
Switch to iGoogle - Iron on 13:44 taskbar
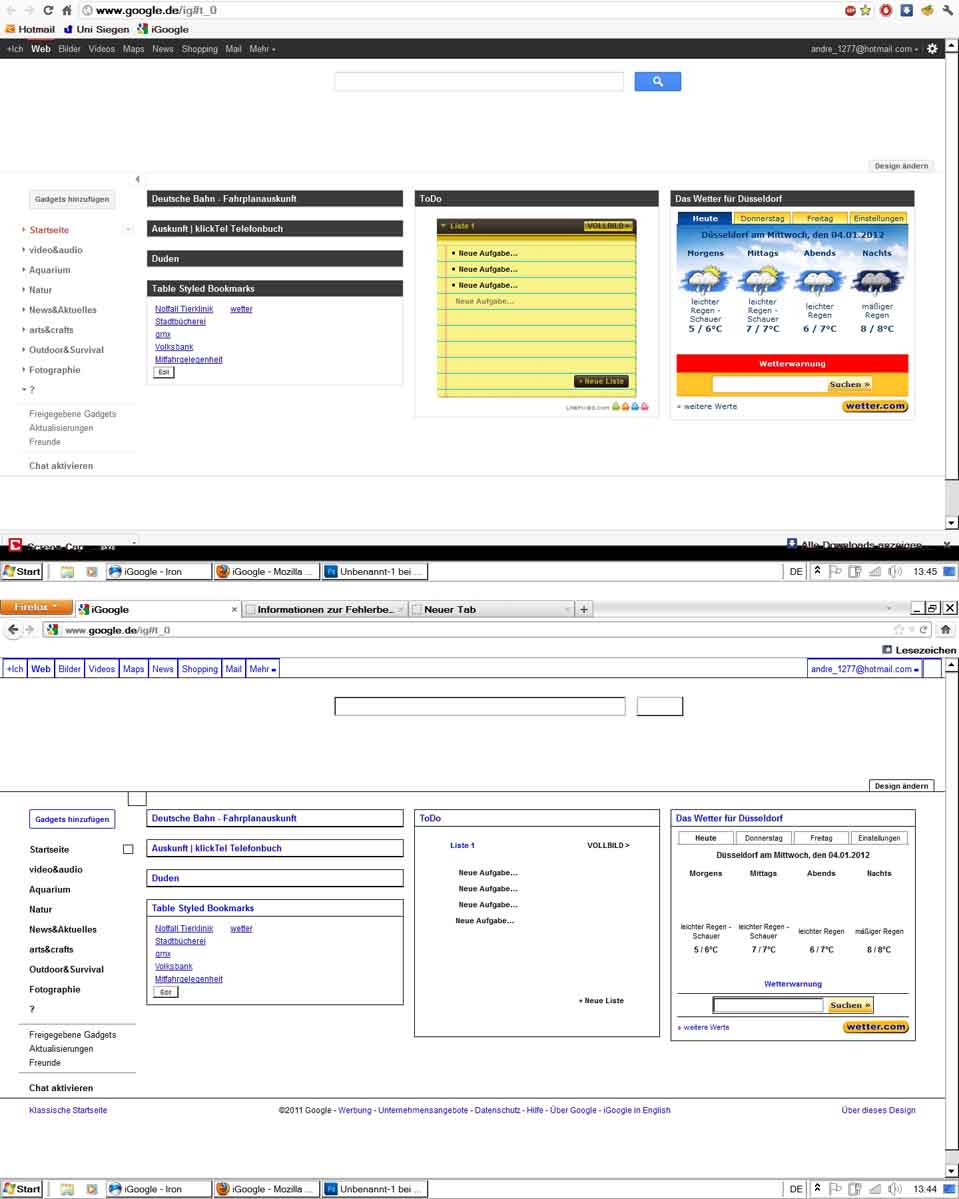(x=157, y=1189)
